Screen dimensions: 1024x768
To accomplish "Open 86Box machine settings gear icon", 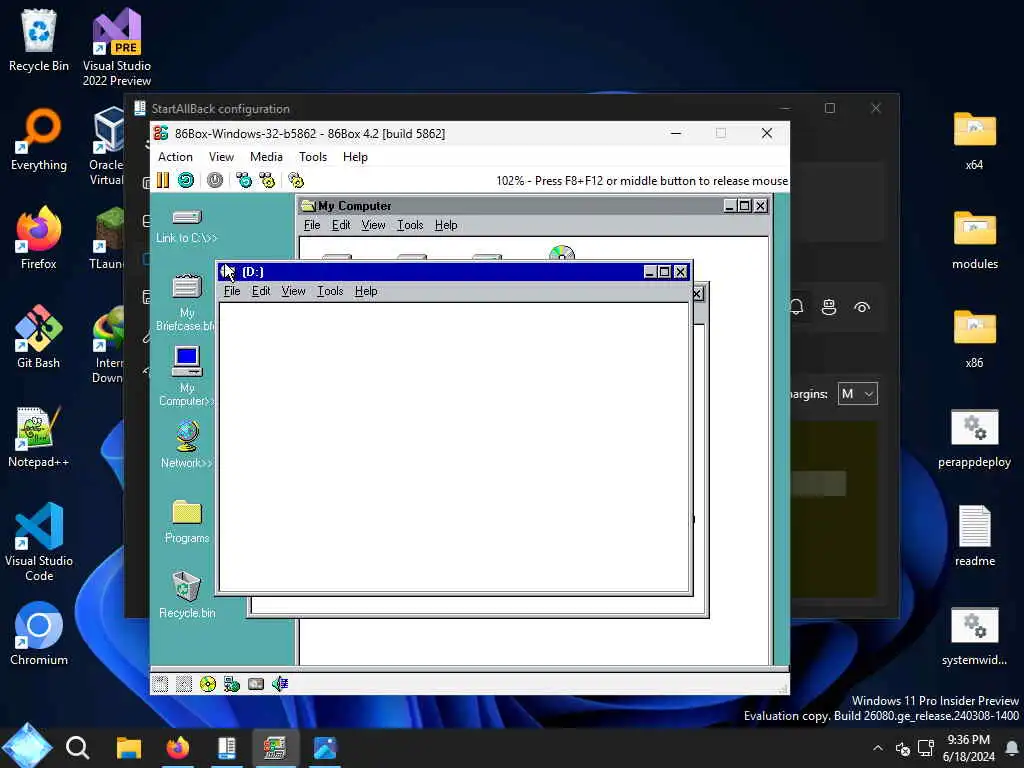I will [296, 180].
